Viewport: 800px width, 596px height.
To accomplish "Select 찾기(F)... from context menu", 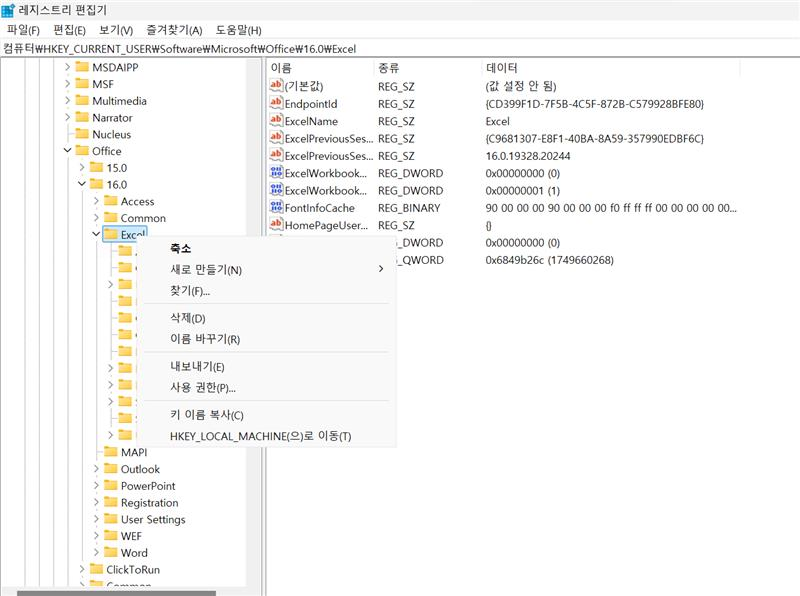I will [x=266, y=291].
